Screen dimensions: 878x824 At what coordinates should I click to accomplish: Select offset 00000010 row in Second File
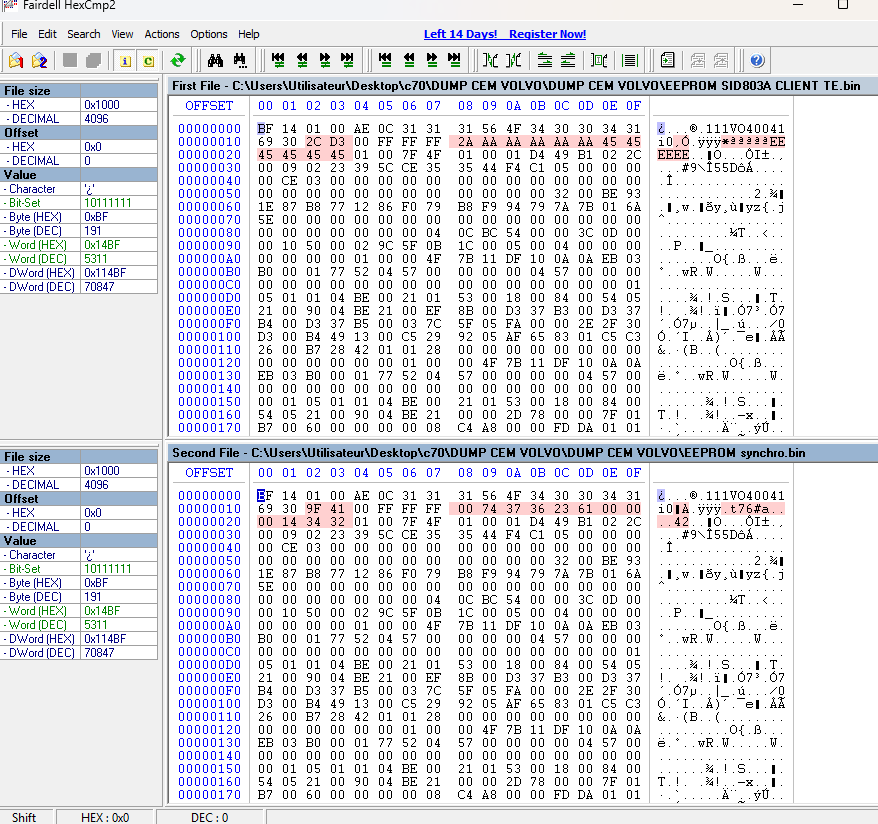(209, 509)
